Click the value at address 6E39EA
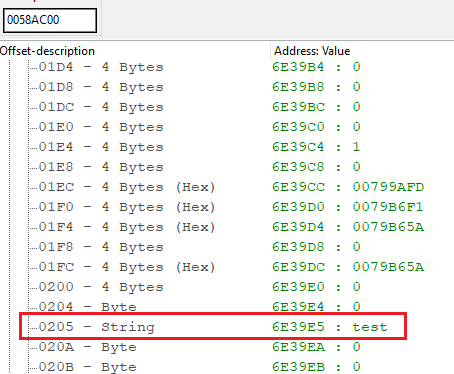This screenshot has height=374, width=454. (x=356, y=347)
